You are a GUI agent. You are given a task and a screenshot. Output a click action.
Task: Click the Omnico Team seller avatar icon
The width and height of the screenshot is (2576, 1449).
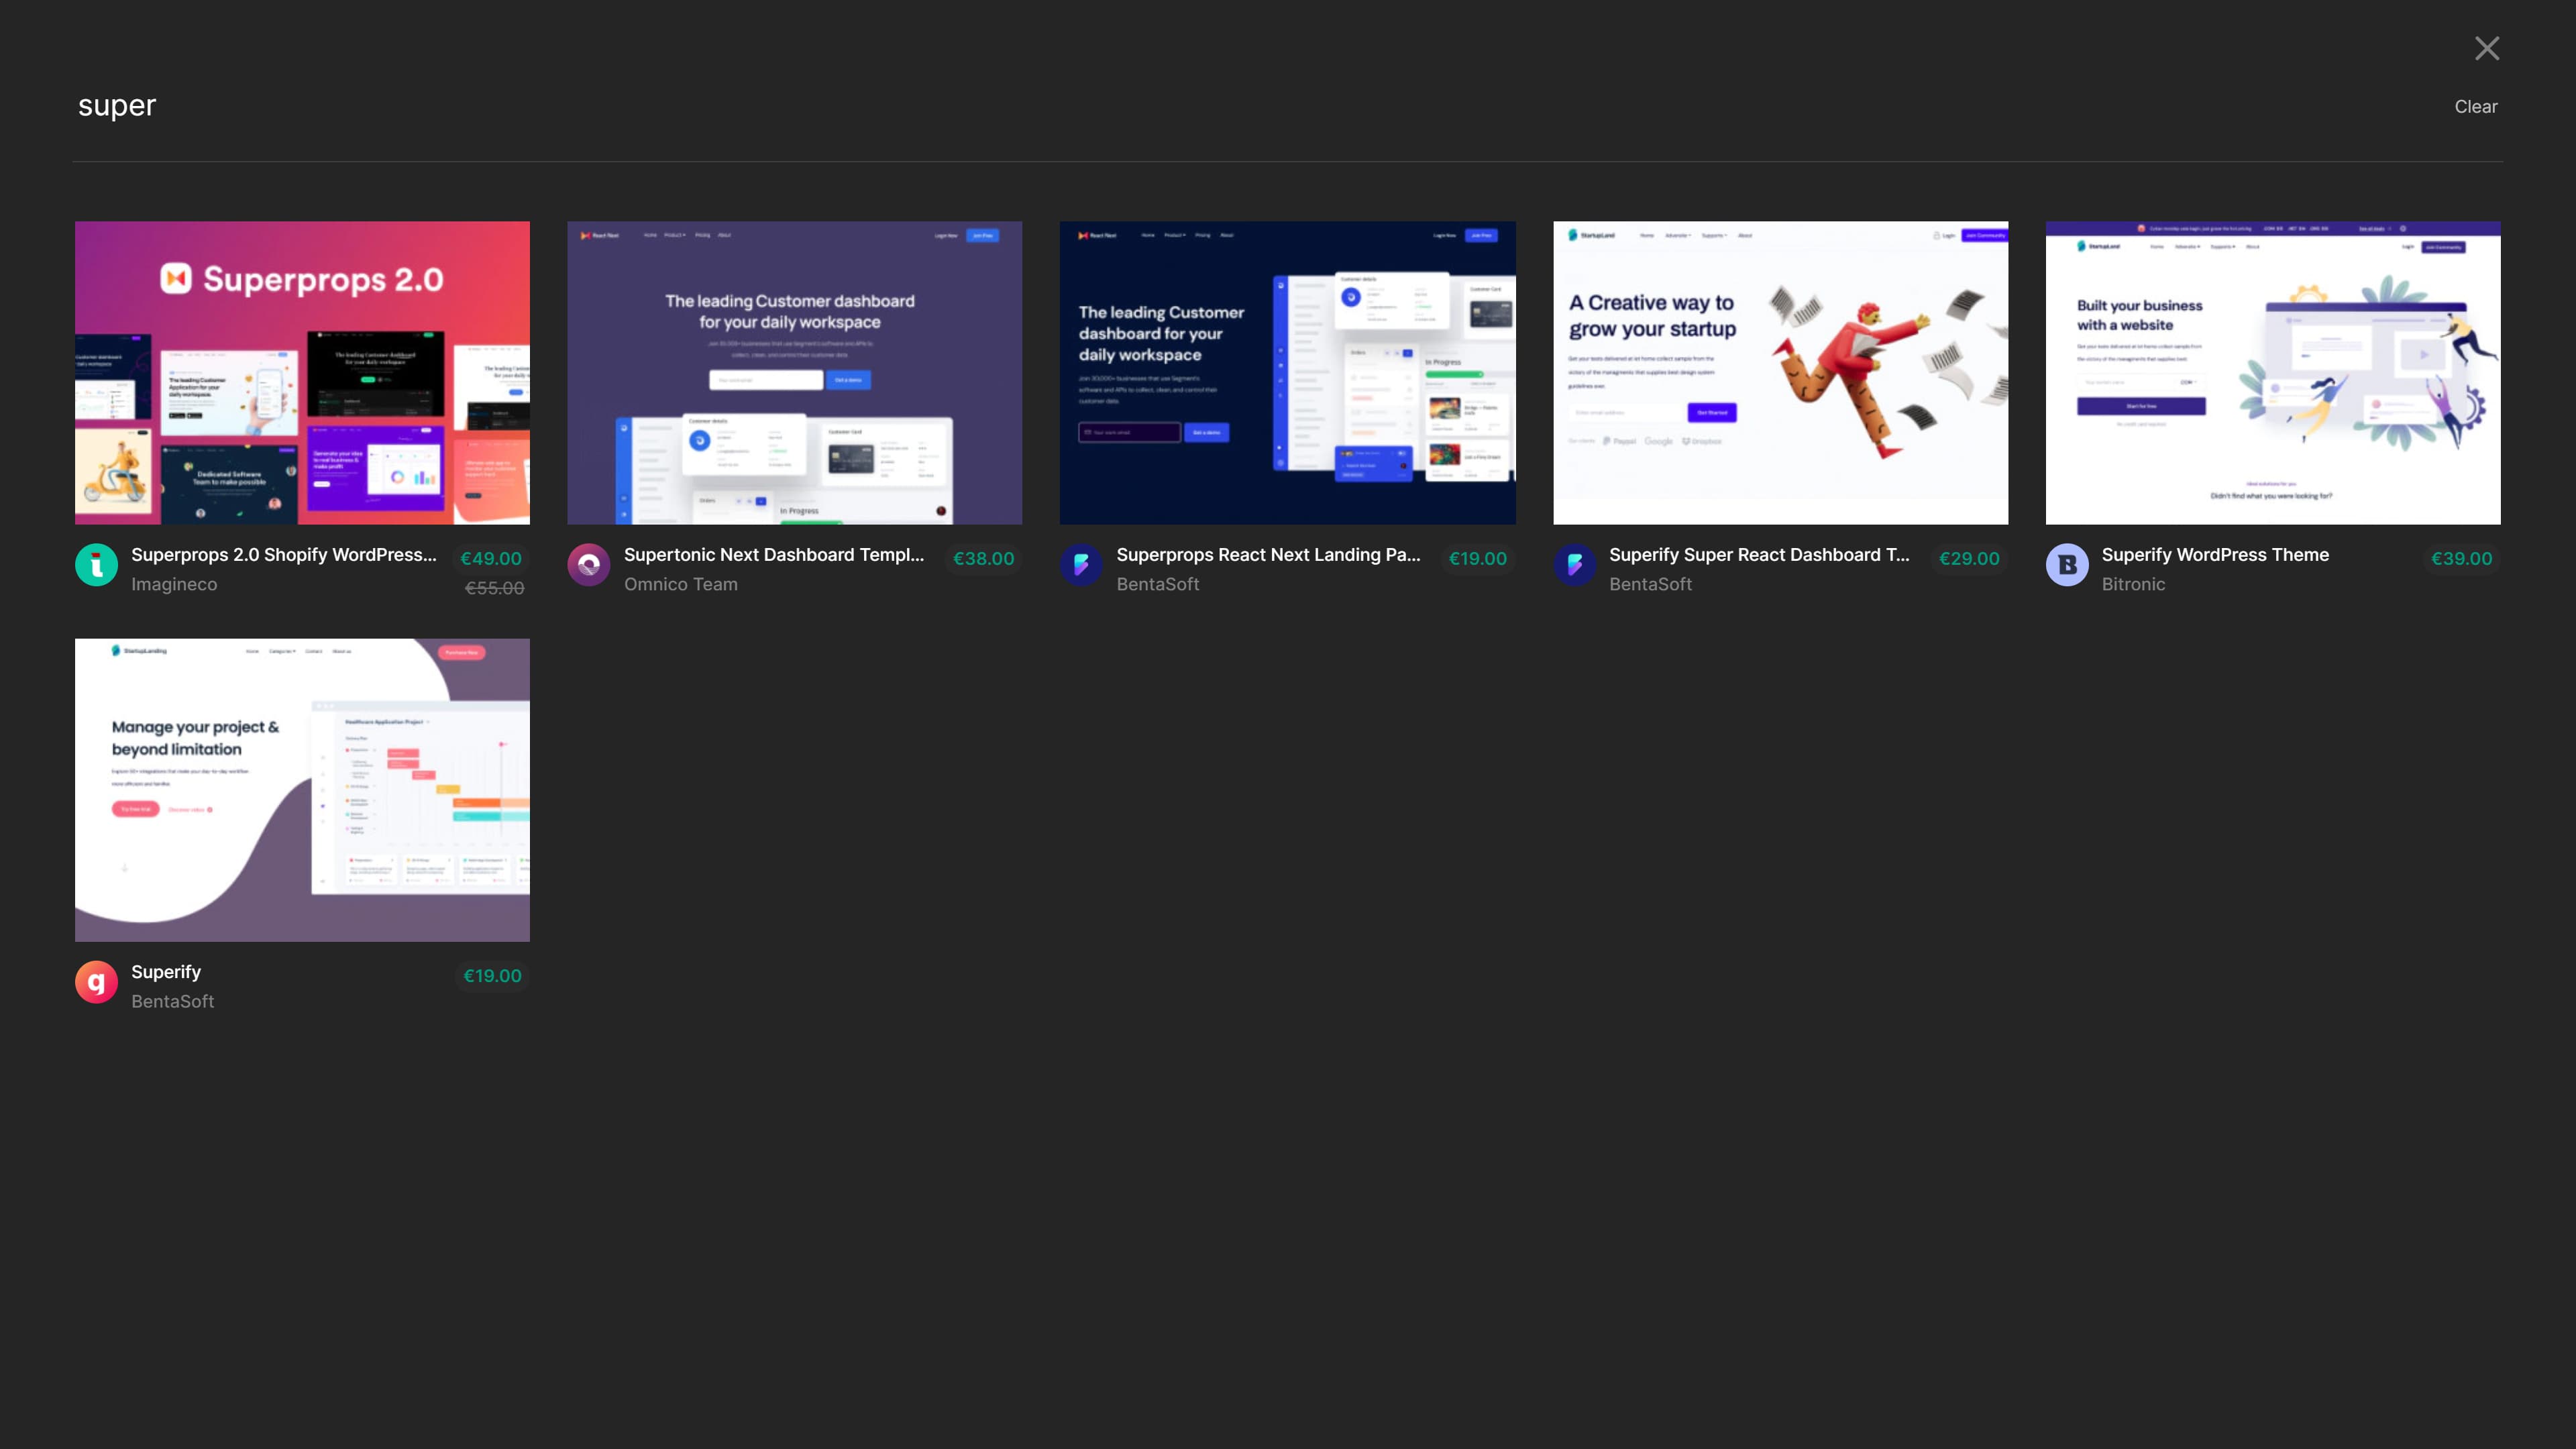tap(589, 565)
